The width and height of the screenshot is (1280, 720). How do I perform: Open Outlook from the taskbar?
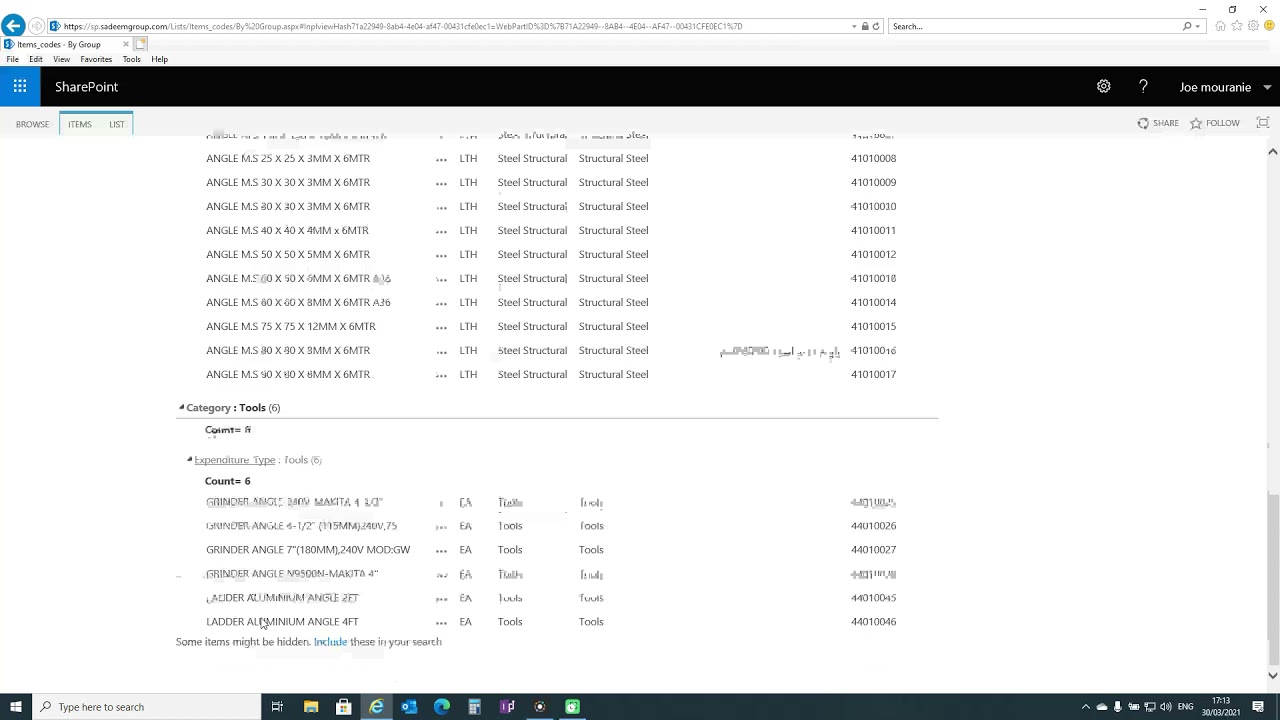(409, 707)
